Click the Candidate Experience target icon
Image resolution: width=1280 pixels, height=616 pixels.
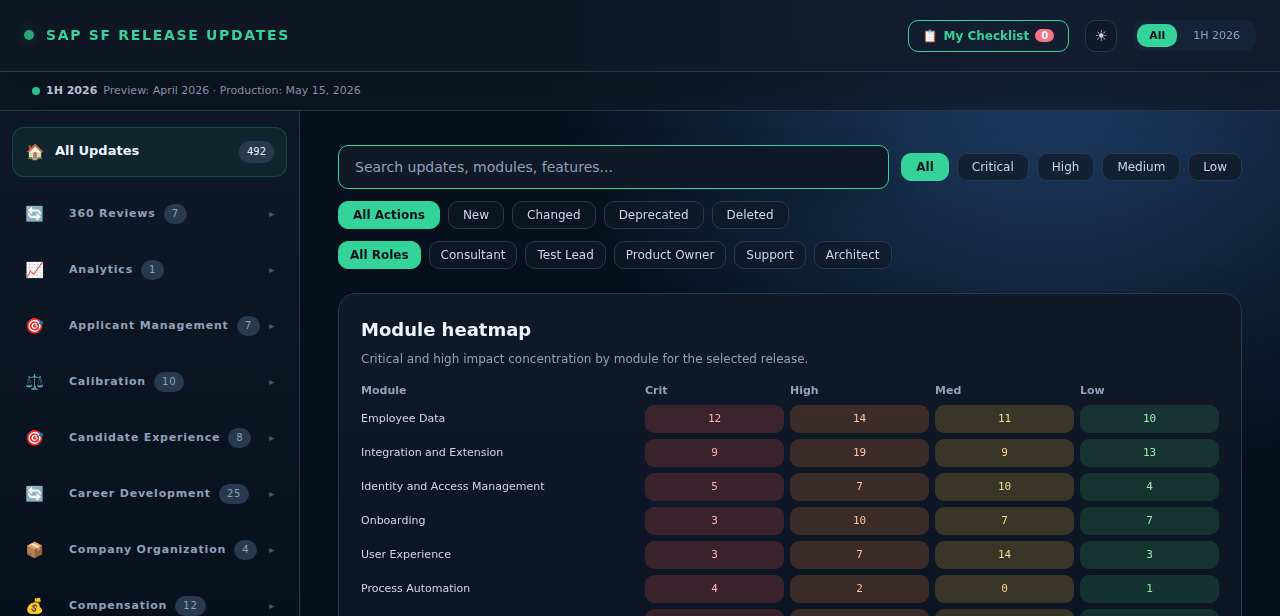tap(35, 438)
